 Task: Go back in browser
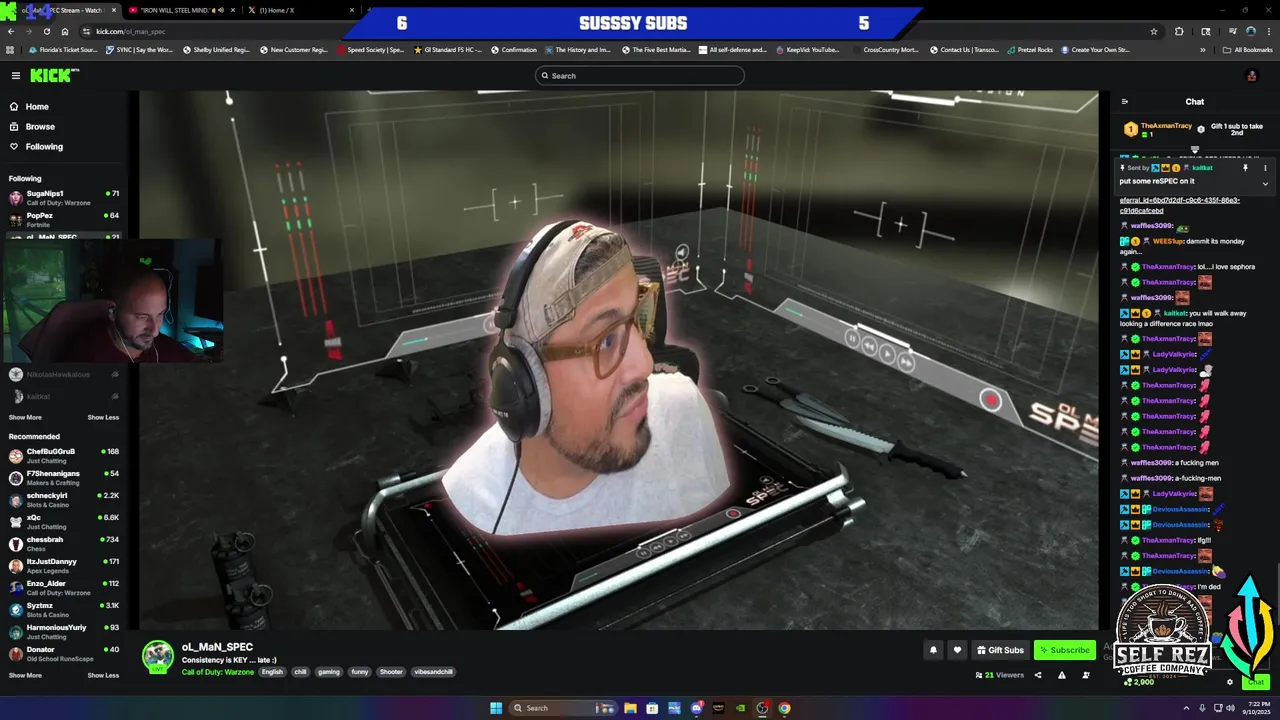point(10,31)
